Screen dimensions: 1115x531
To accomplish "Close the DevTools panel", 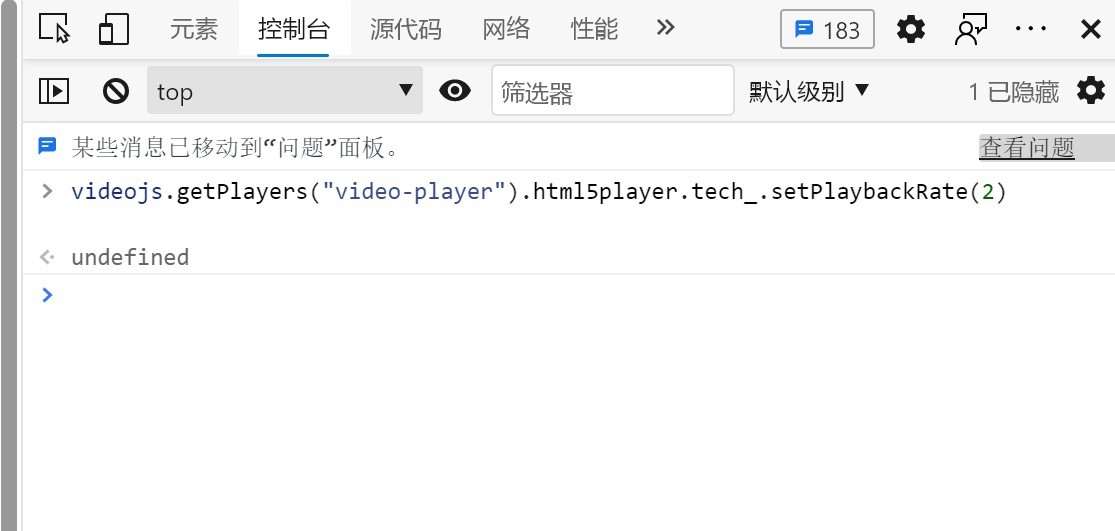I will click(1091, 29).
